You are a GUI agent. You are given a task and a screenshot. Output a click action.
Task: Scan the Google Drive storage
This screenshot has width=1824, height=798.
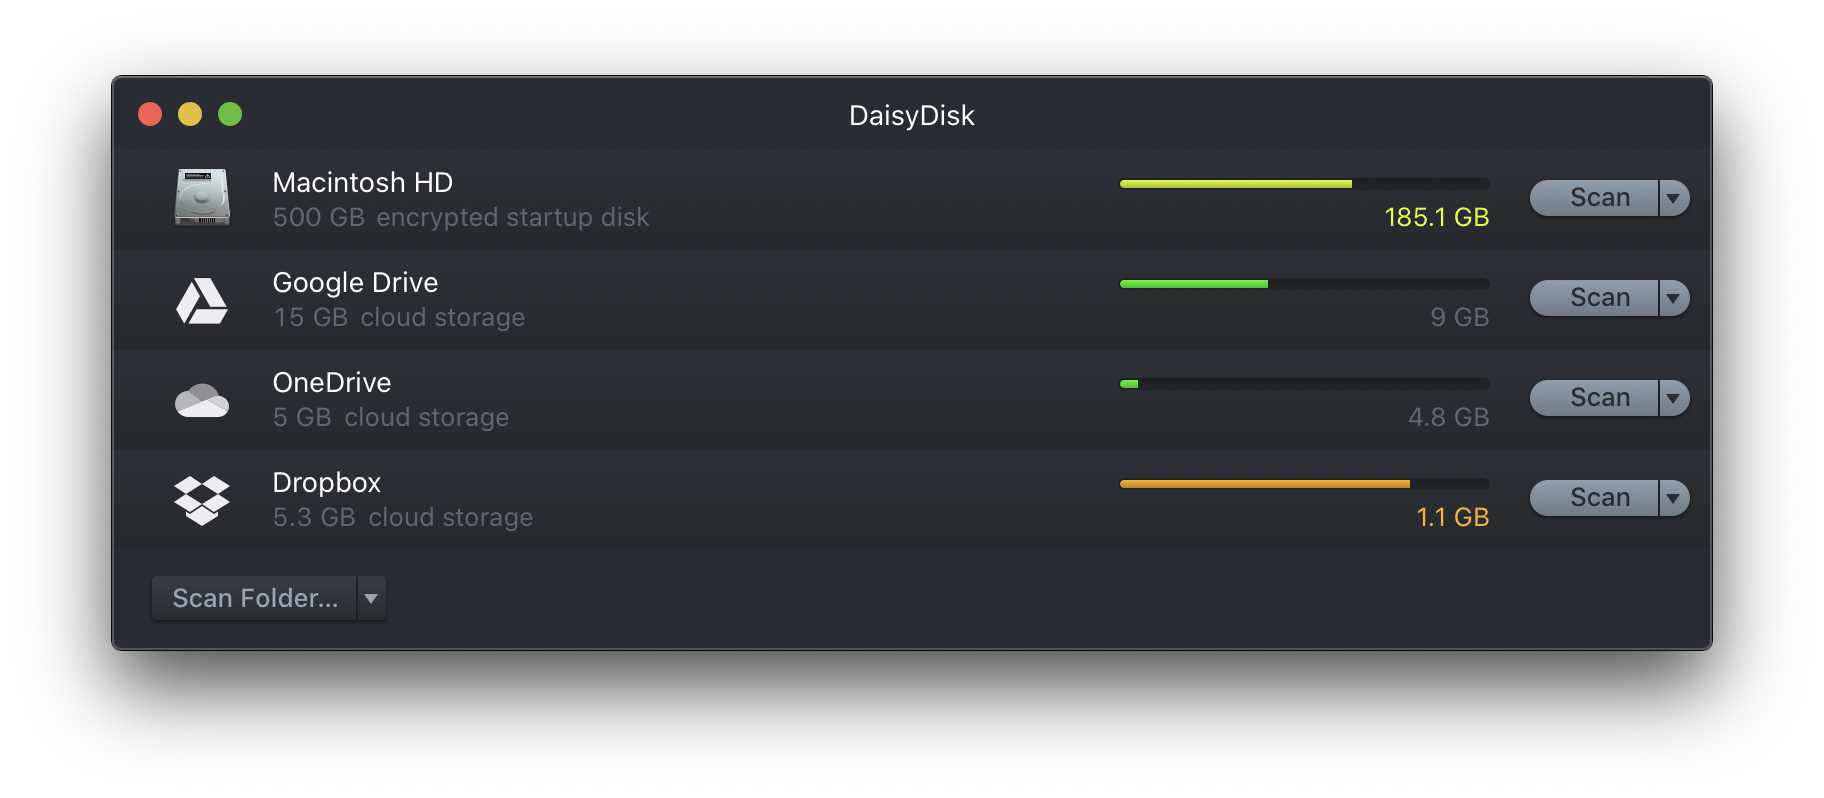click(x=1596, y=297)
